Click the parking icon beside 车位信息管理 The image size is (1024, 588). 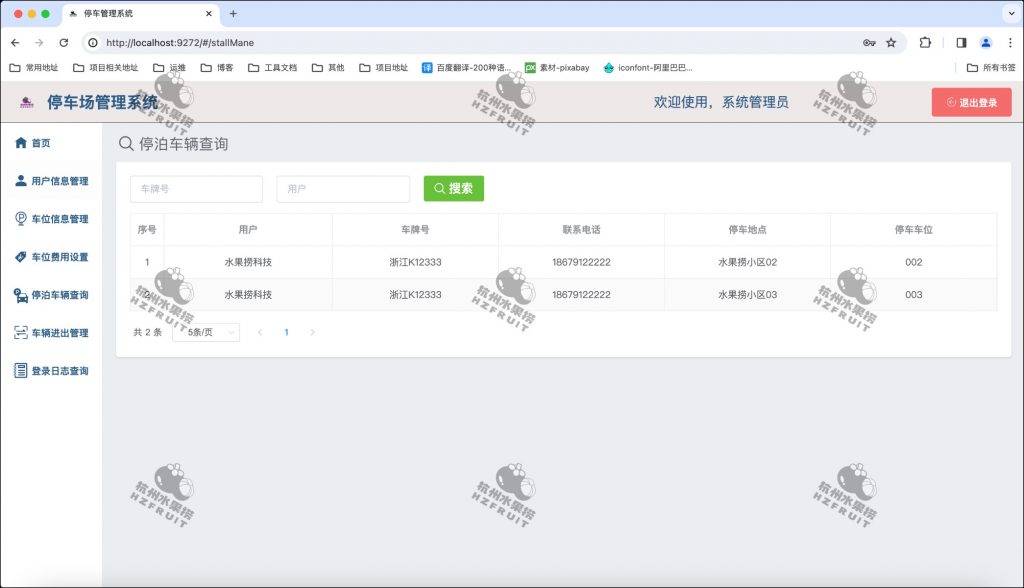click(x=21, y=218)
